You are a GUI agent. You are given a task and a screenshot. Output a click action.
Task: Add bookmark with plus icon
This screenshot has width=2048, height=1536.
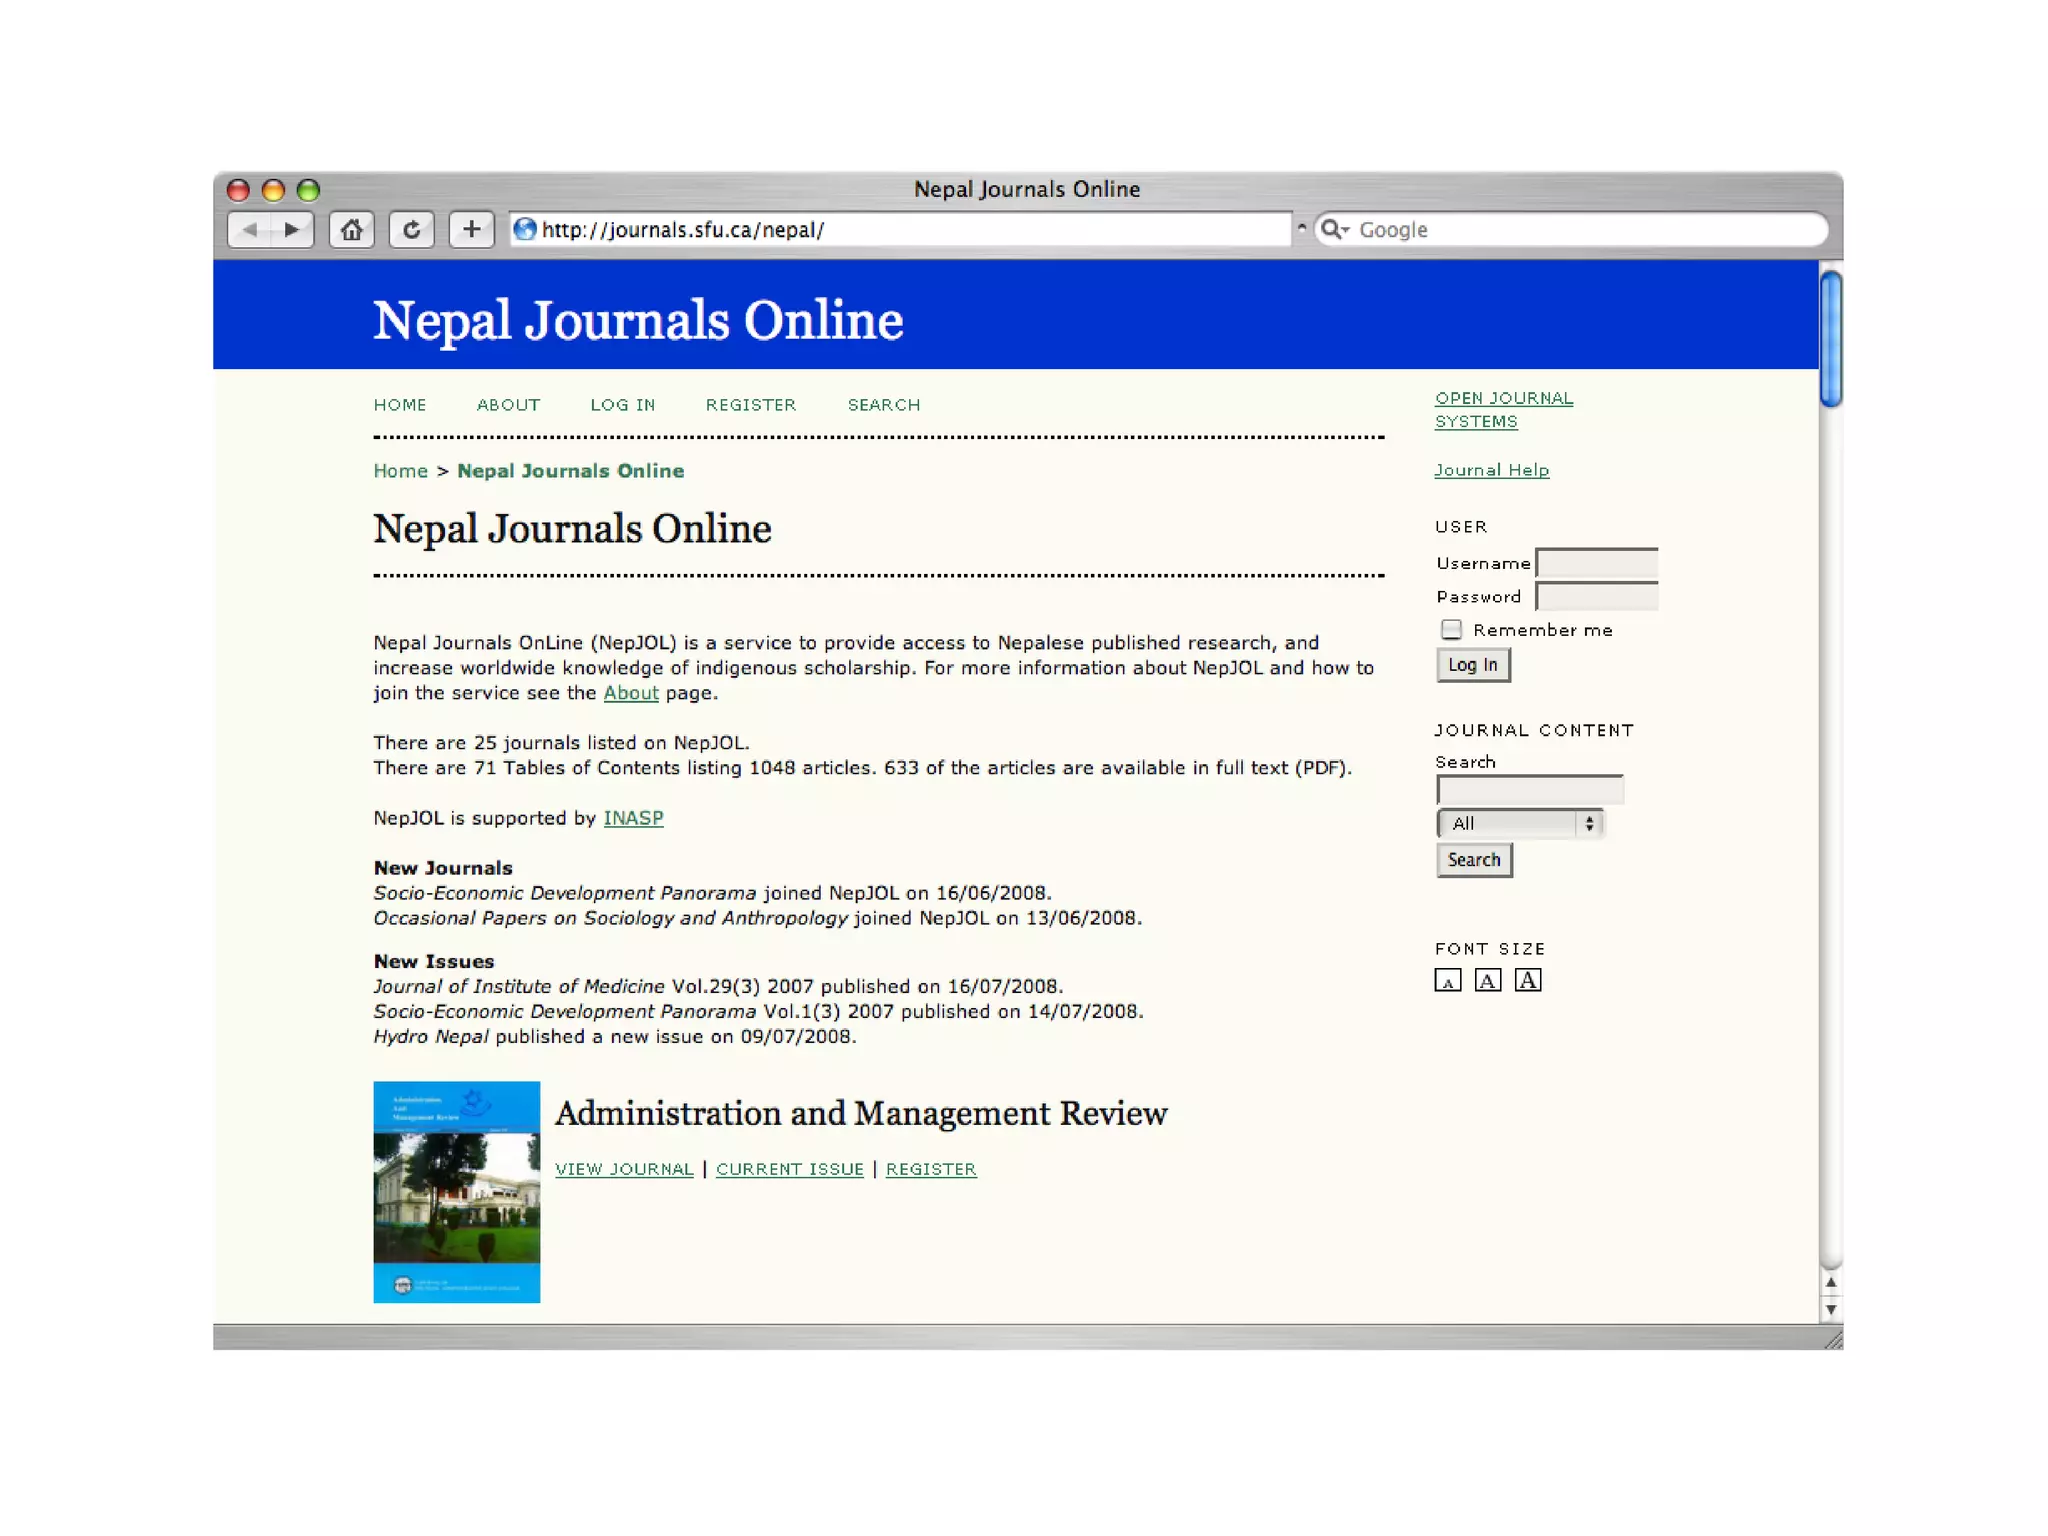tap(471, 230)
